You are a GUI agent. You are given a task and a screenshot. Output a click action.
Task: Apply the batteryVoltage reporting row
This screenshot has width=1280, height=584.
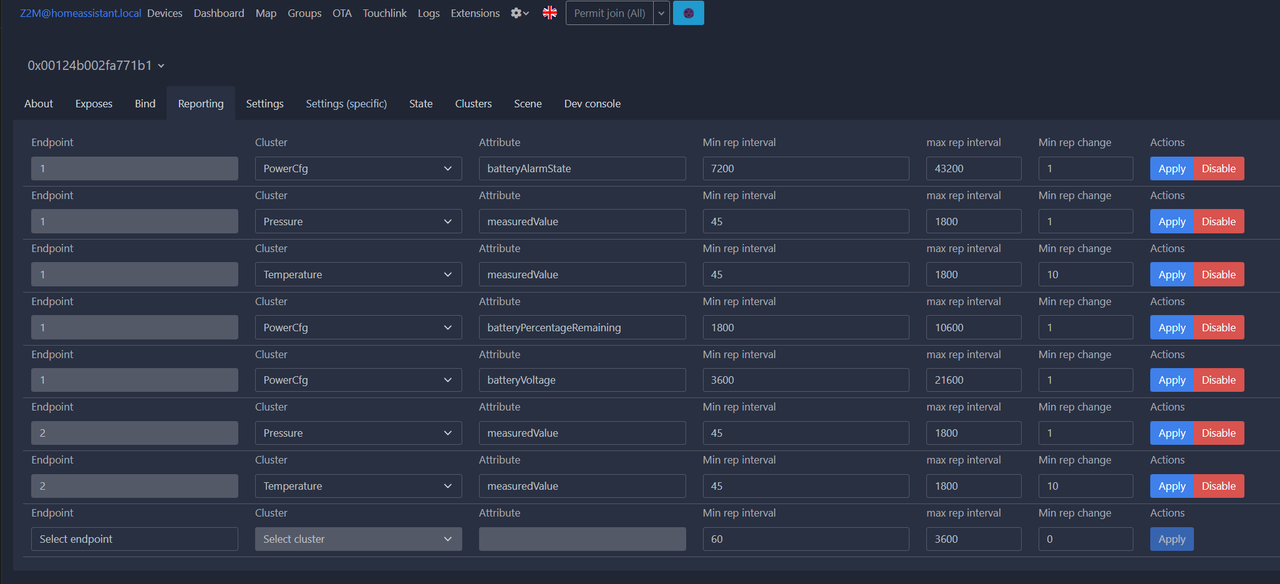[x=1171, y=380]
